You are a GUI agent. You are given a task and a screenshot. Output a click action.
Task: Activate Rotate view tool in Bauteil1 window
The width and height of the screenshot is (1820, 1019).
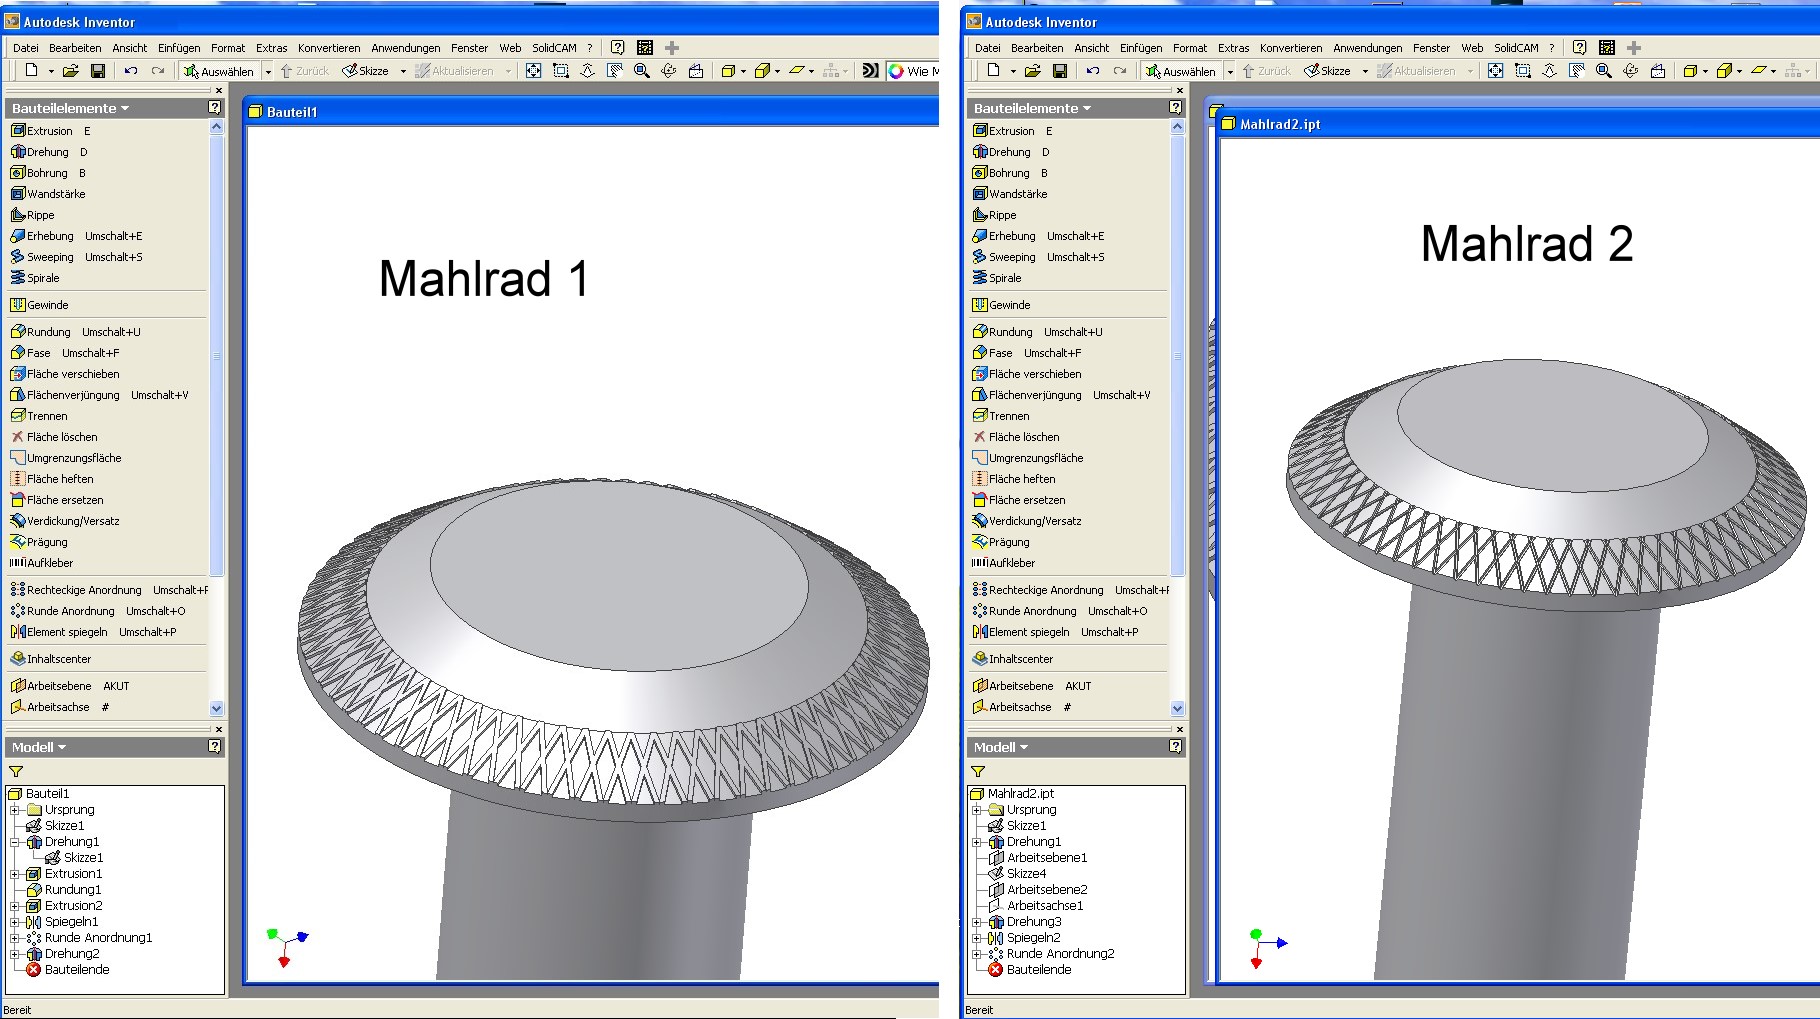click(669, 71)
